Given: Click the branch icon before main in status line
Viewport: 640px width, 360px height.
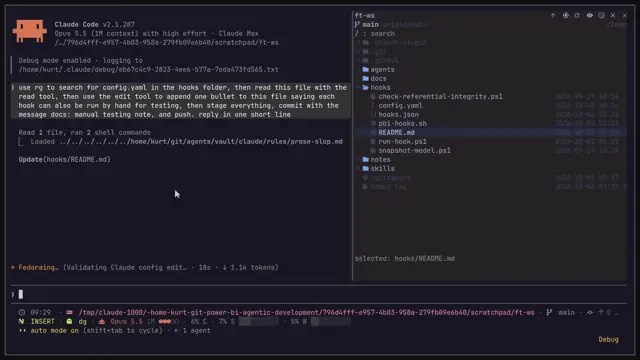Looking at the screenshot, I should click(549, 312).
